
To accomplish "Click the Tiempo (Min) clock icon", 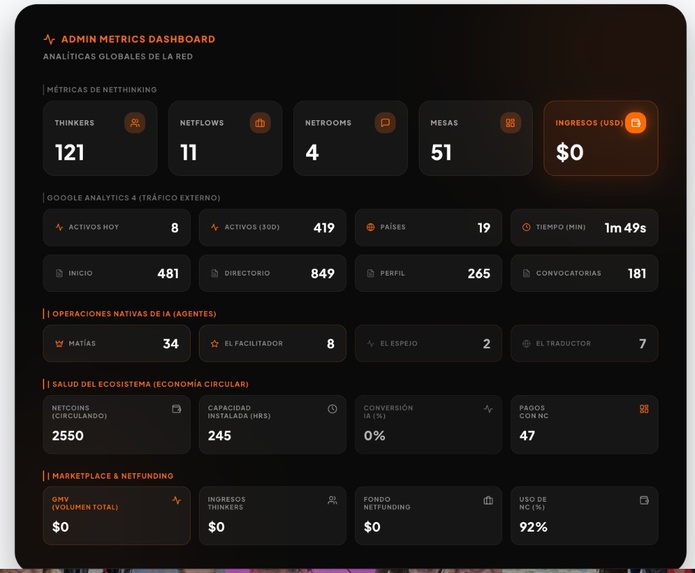I will [526, 227].
